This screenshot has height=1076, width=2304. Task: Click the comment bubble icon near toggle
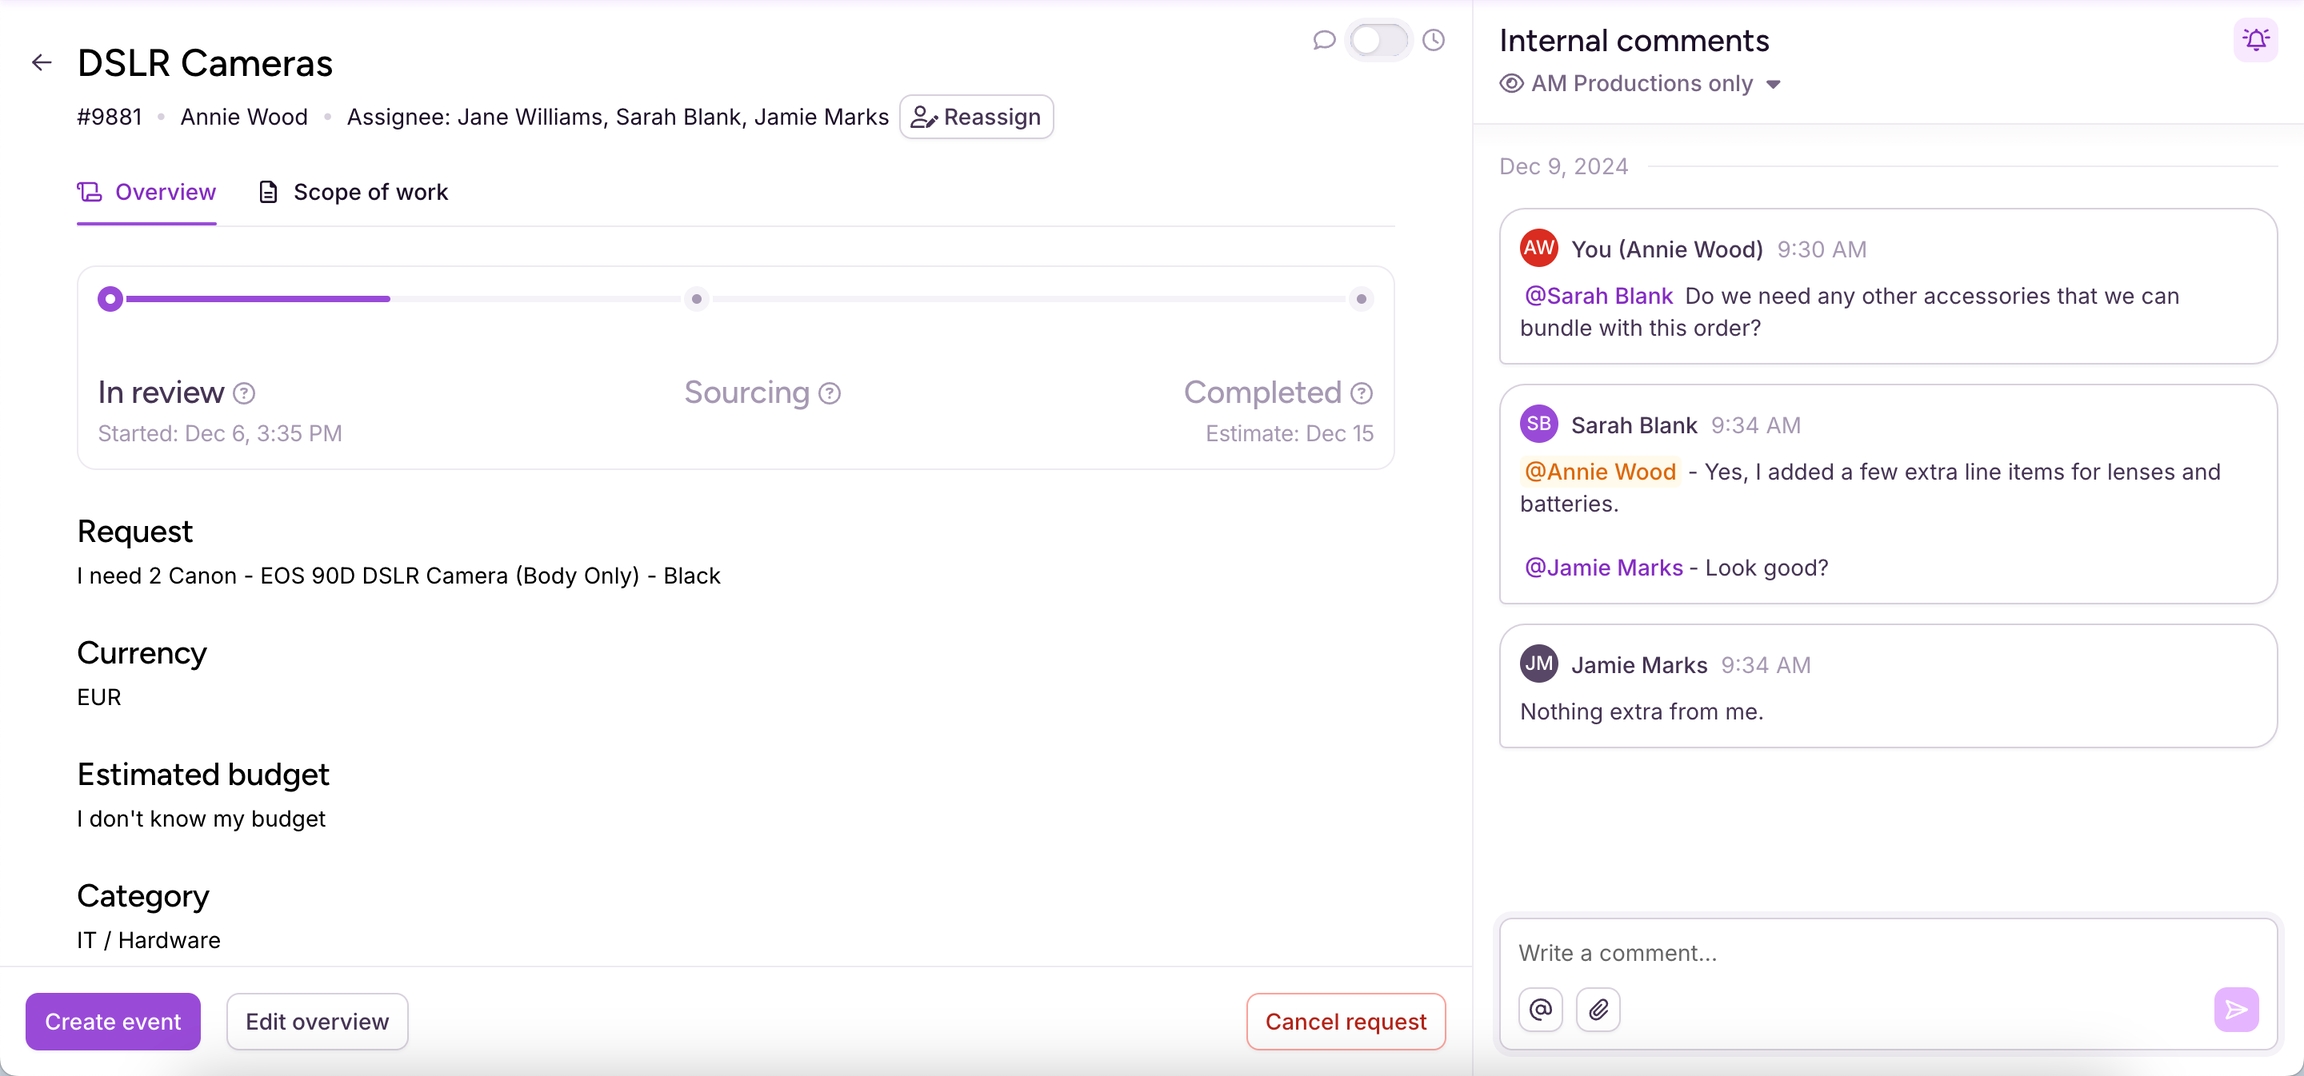pos(1324,40)
